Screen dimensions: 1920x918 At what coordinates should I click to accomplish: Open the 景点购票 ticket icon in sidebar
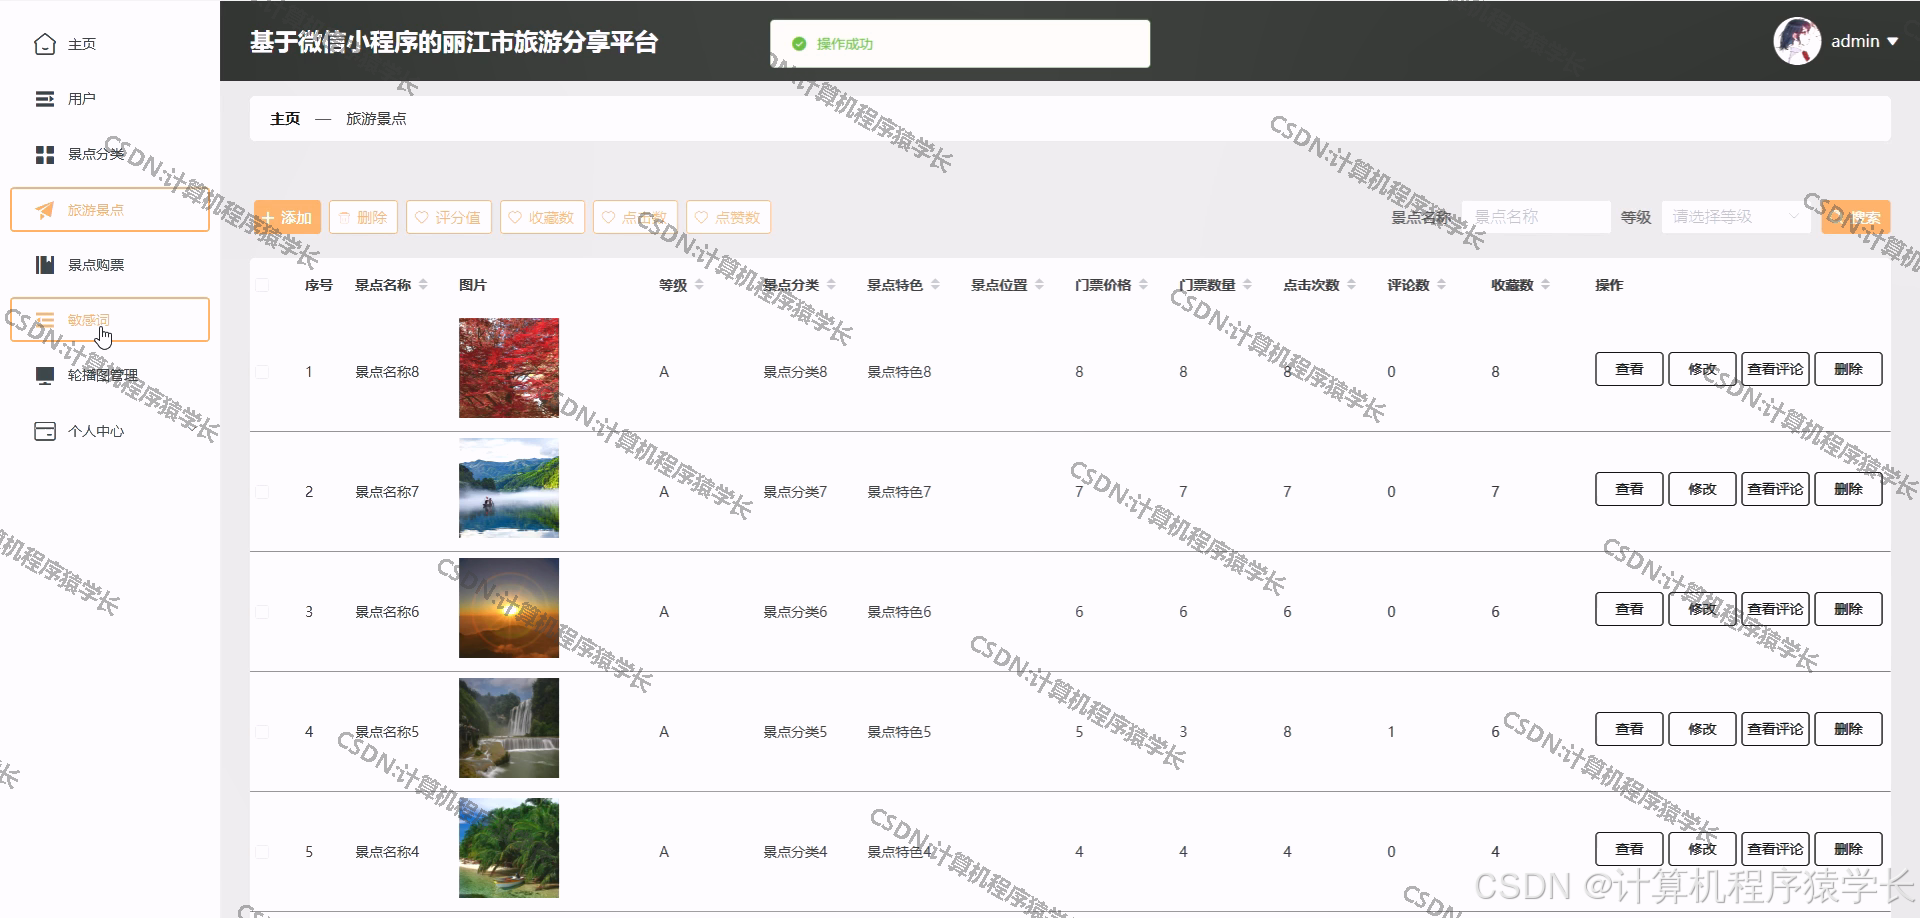point(45,265)
